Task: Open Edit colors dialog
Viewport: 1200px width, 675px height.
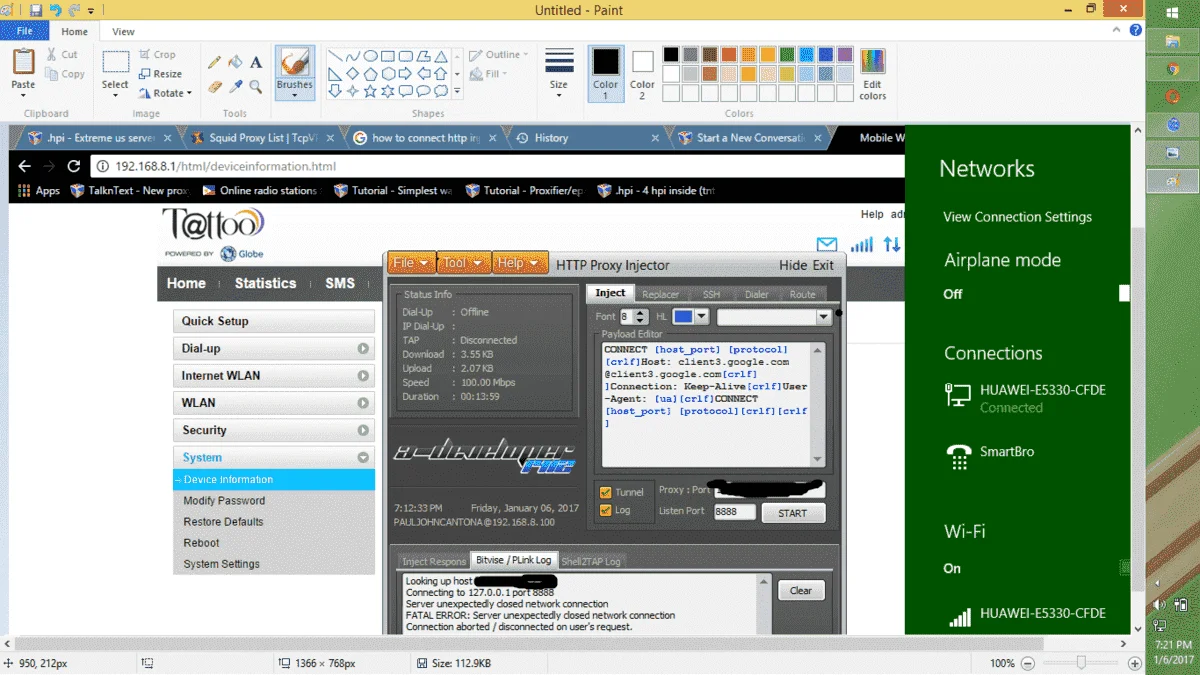Action: (x=872, y=73)
